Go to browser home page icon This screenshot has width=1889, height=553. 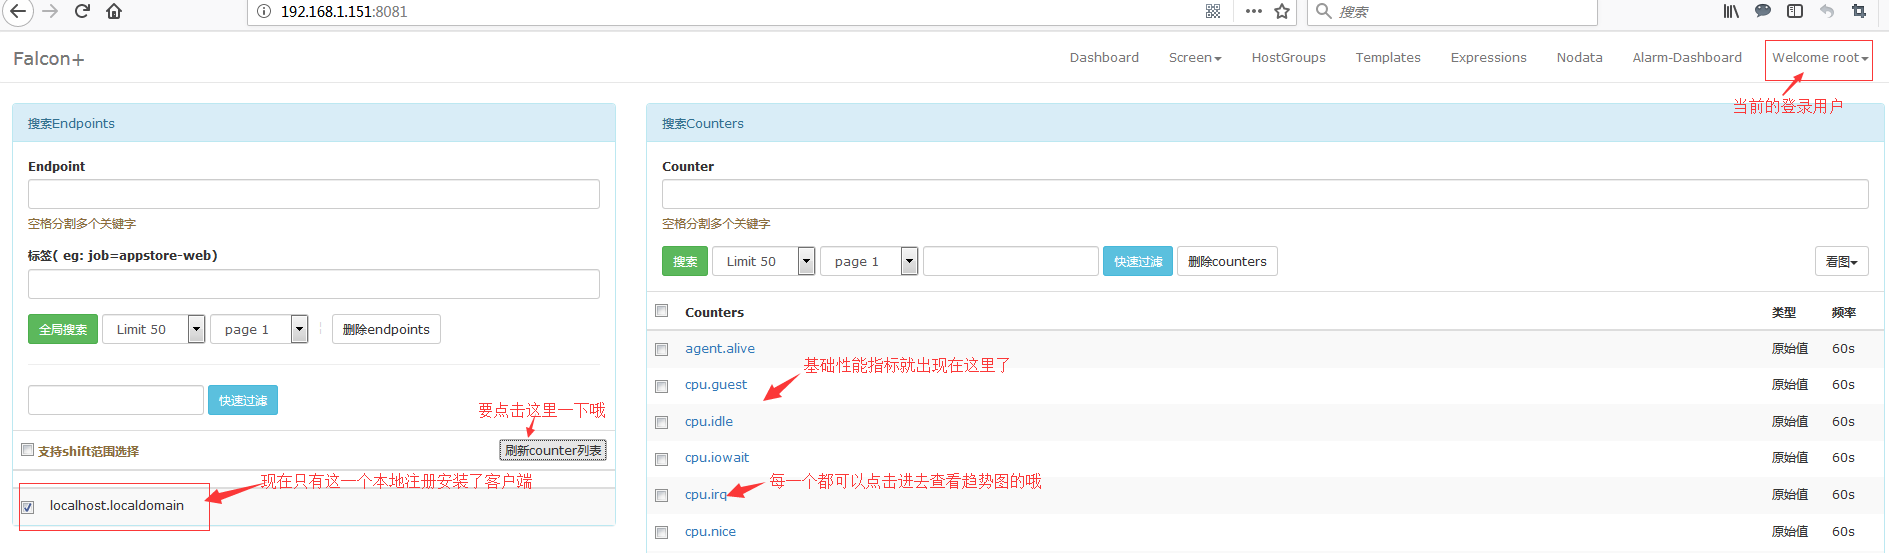pos(114,11)
